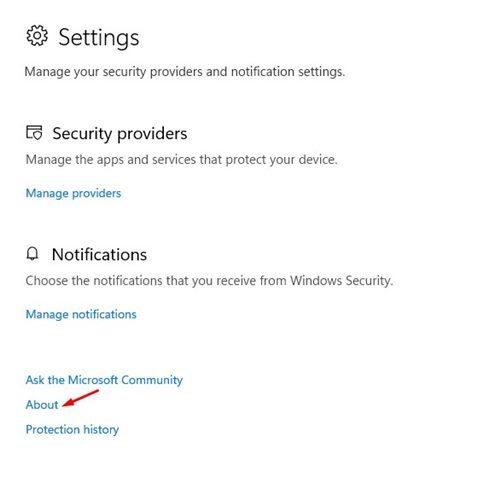Open the About link

[42, 404]
